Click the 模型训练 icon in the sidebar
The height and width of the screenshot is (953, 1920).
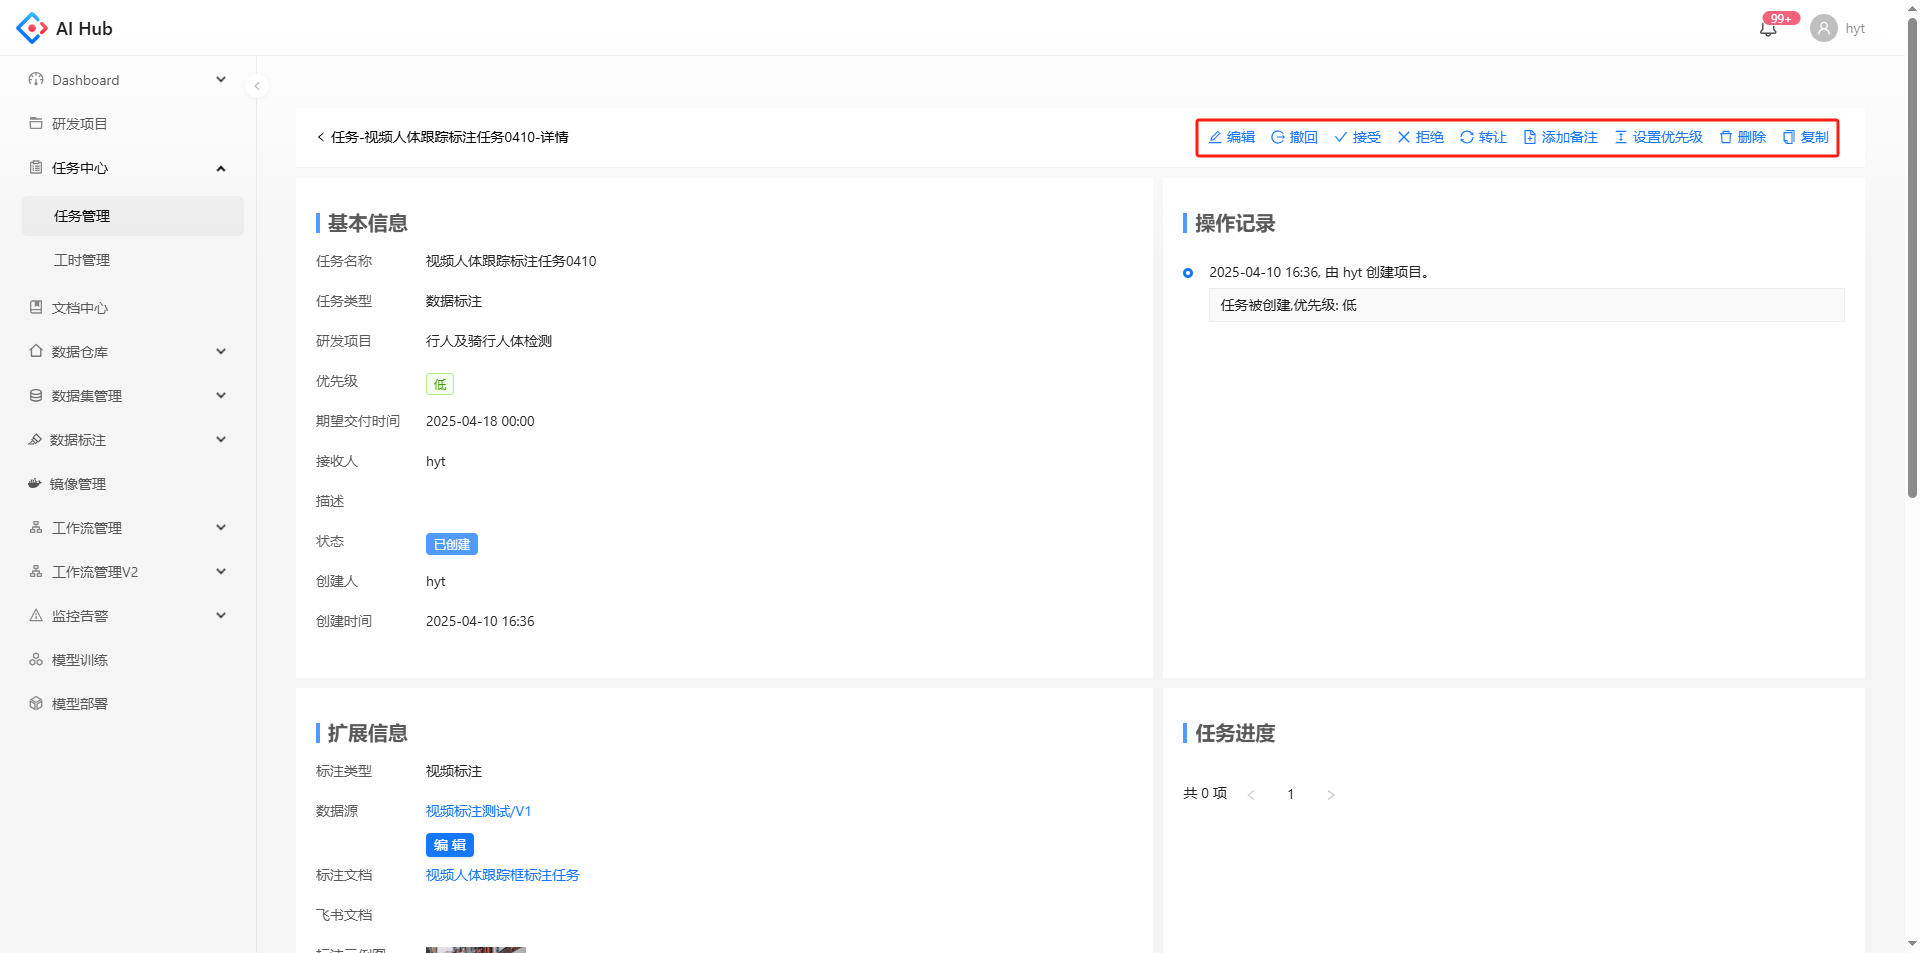(36, 659)
